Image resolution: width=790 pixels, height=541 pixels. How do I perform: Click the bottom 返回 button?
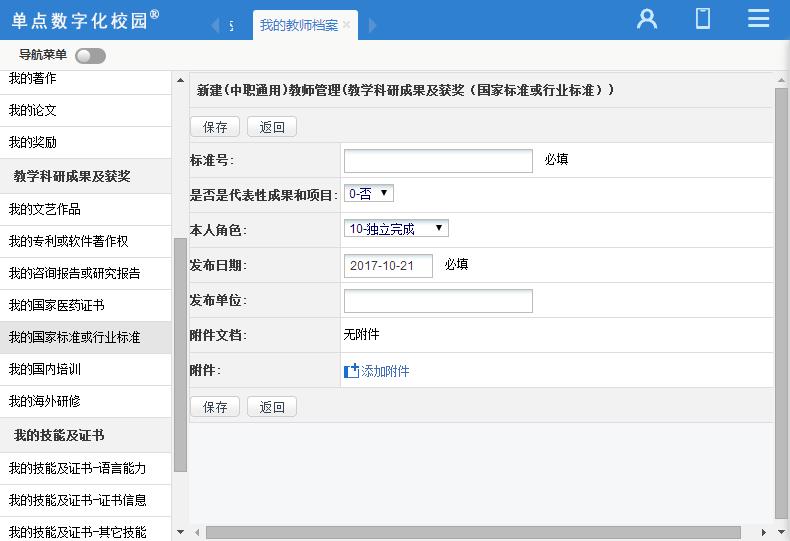click(x=272, y=407)
